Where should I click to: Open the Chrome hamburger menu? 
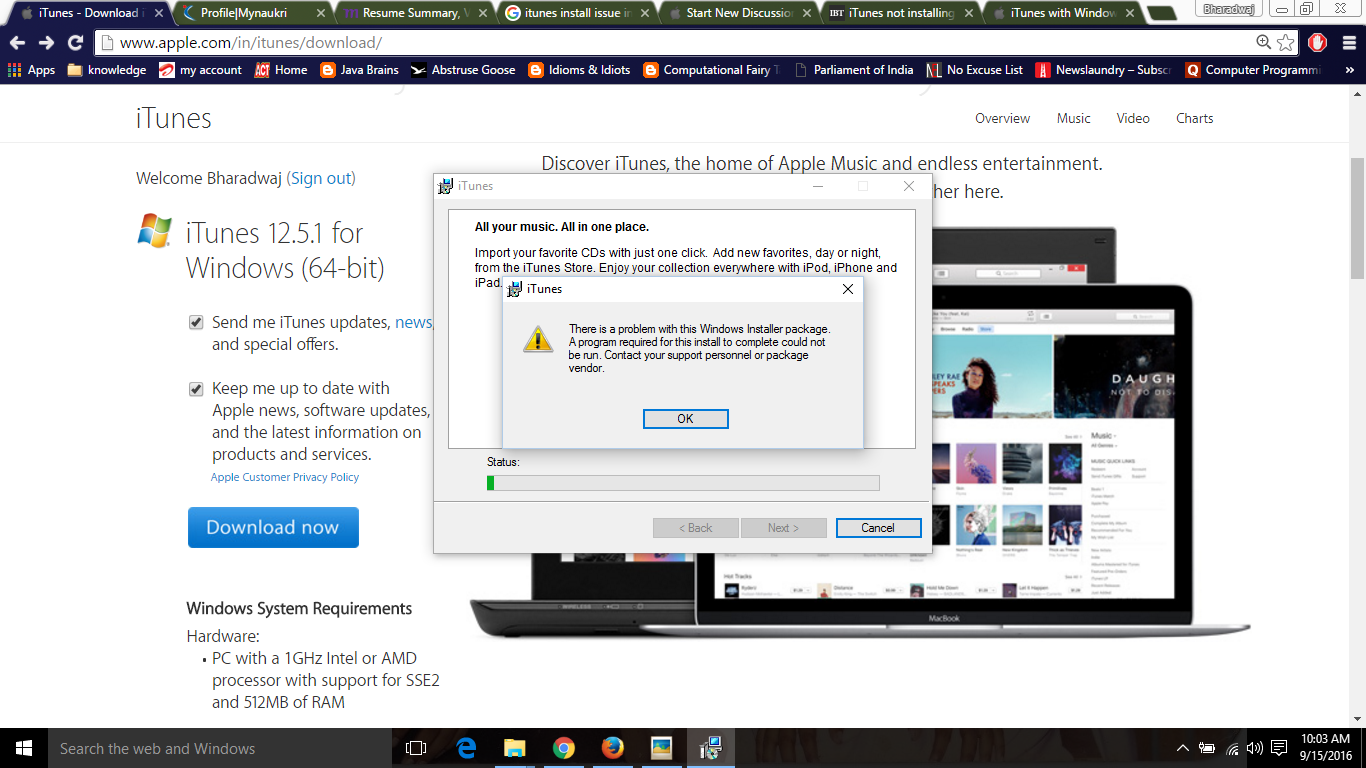[1347, 43]
